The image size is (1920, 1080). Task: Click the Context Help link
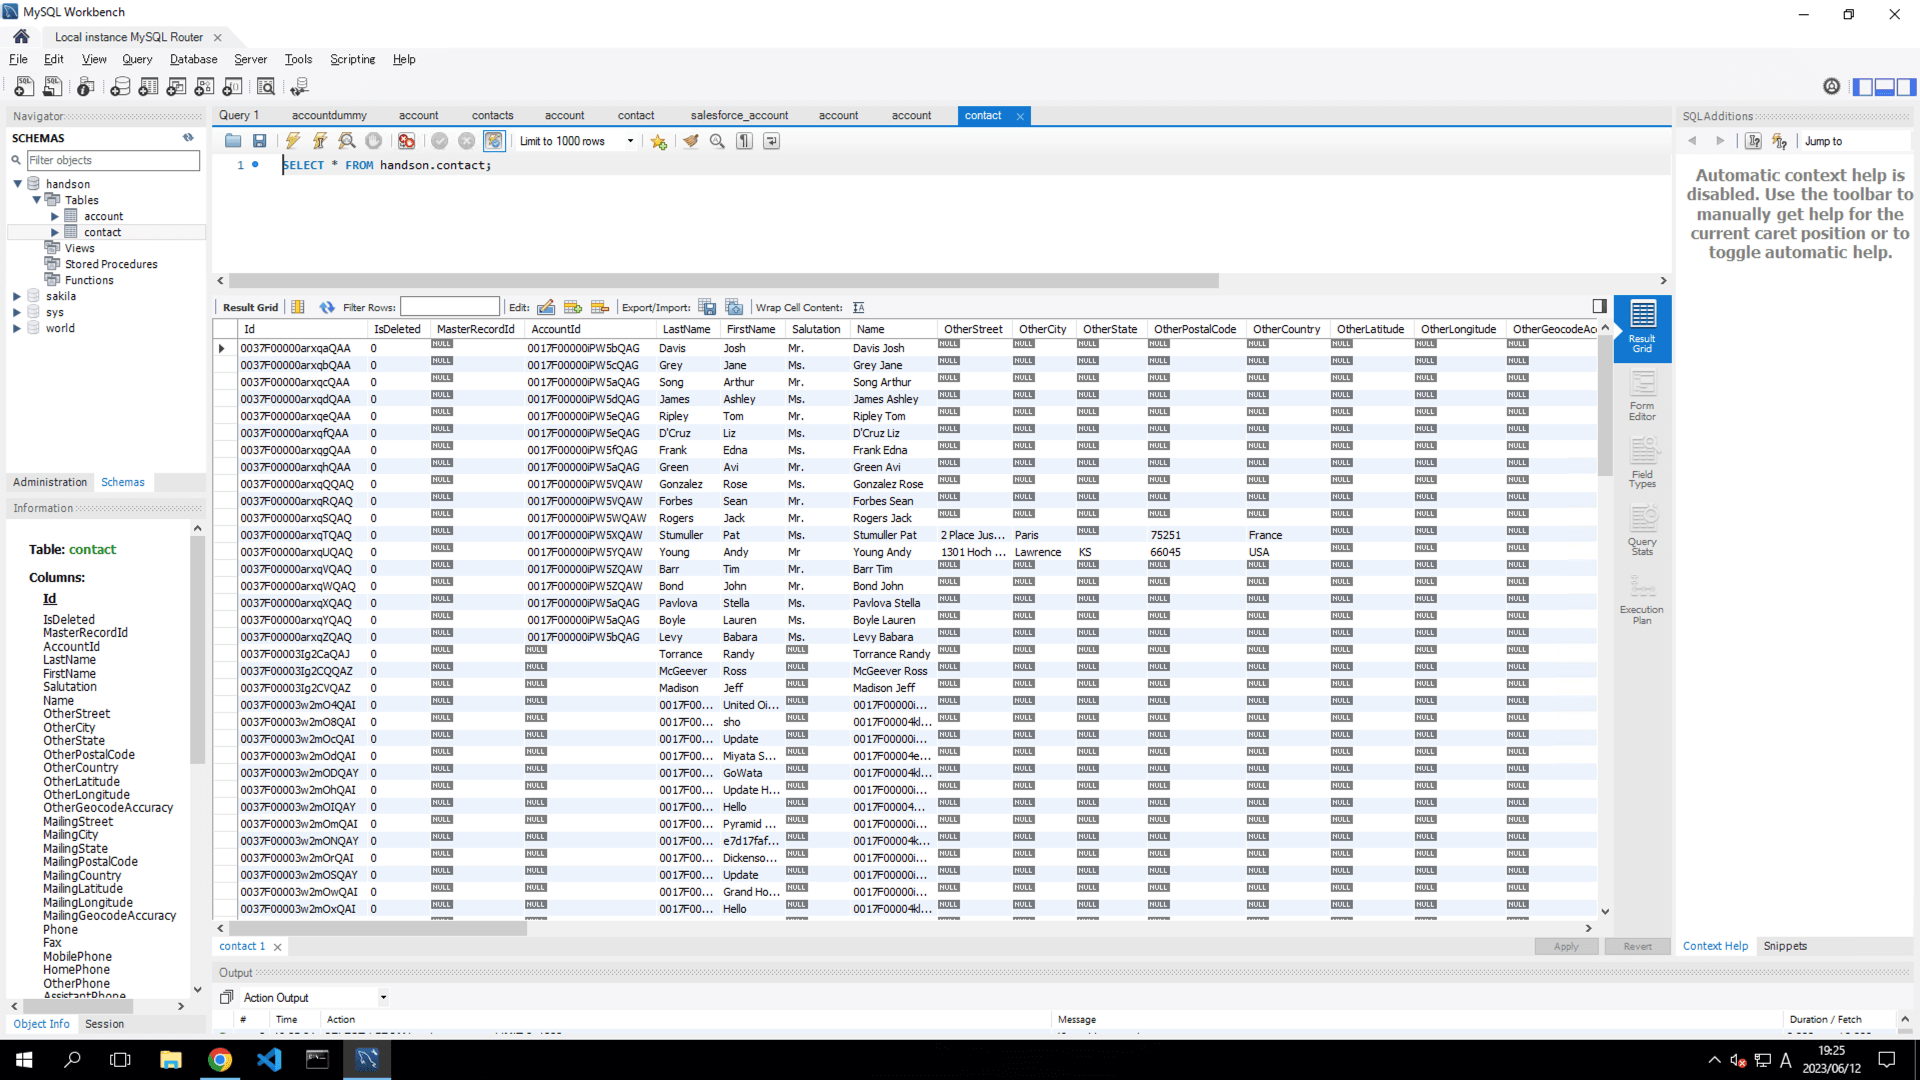point(1715,946)
